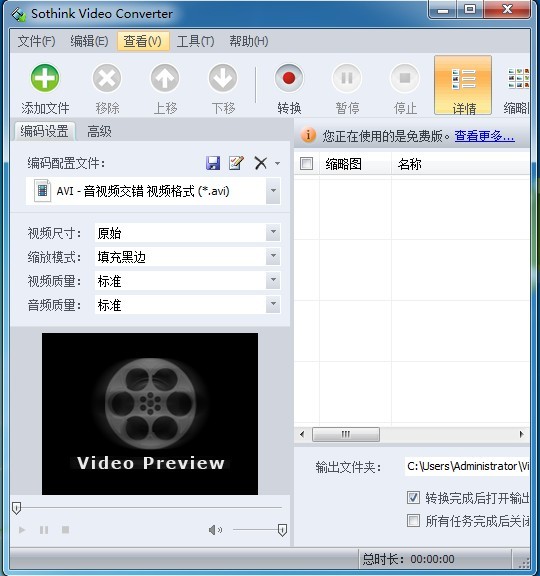The image size is (540, 576).
Task: Expand the 缩放模式 dropdown
Action: pos(273,256)
